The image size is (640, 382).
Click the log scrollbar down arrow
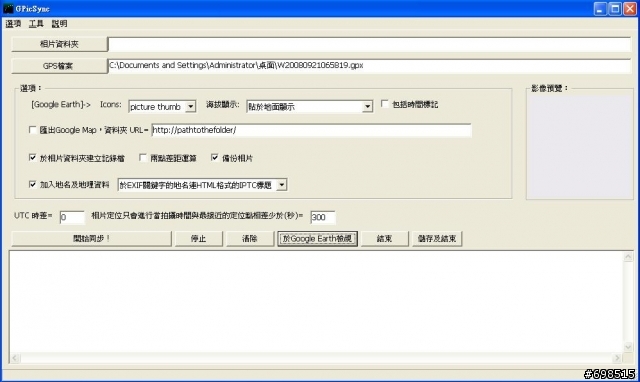[628, 347]
